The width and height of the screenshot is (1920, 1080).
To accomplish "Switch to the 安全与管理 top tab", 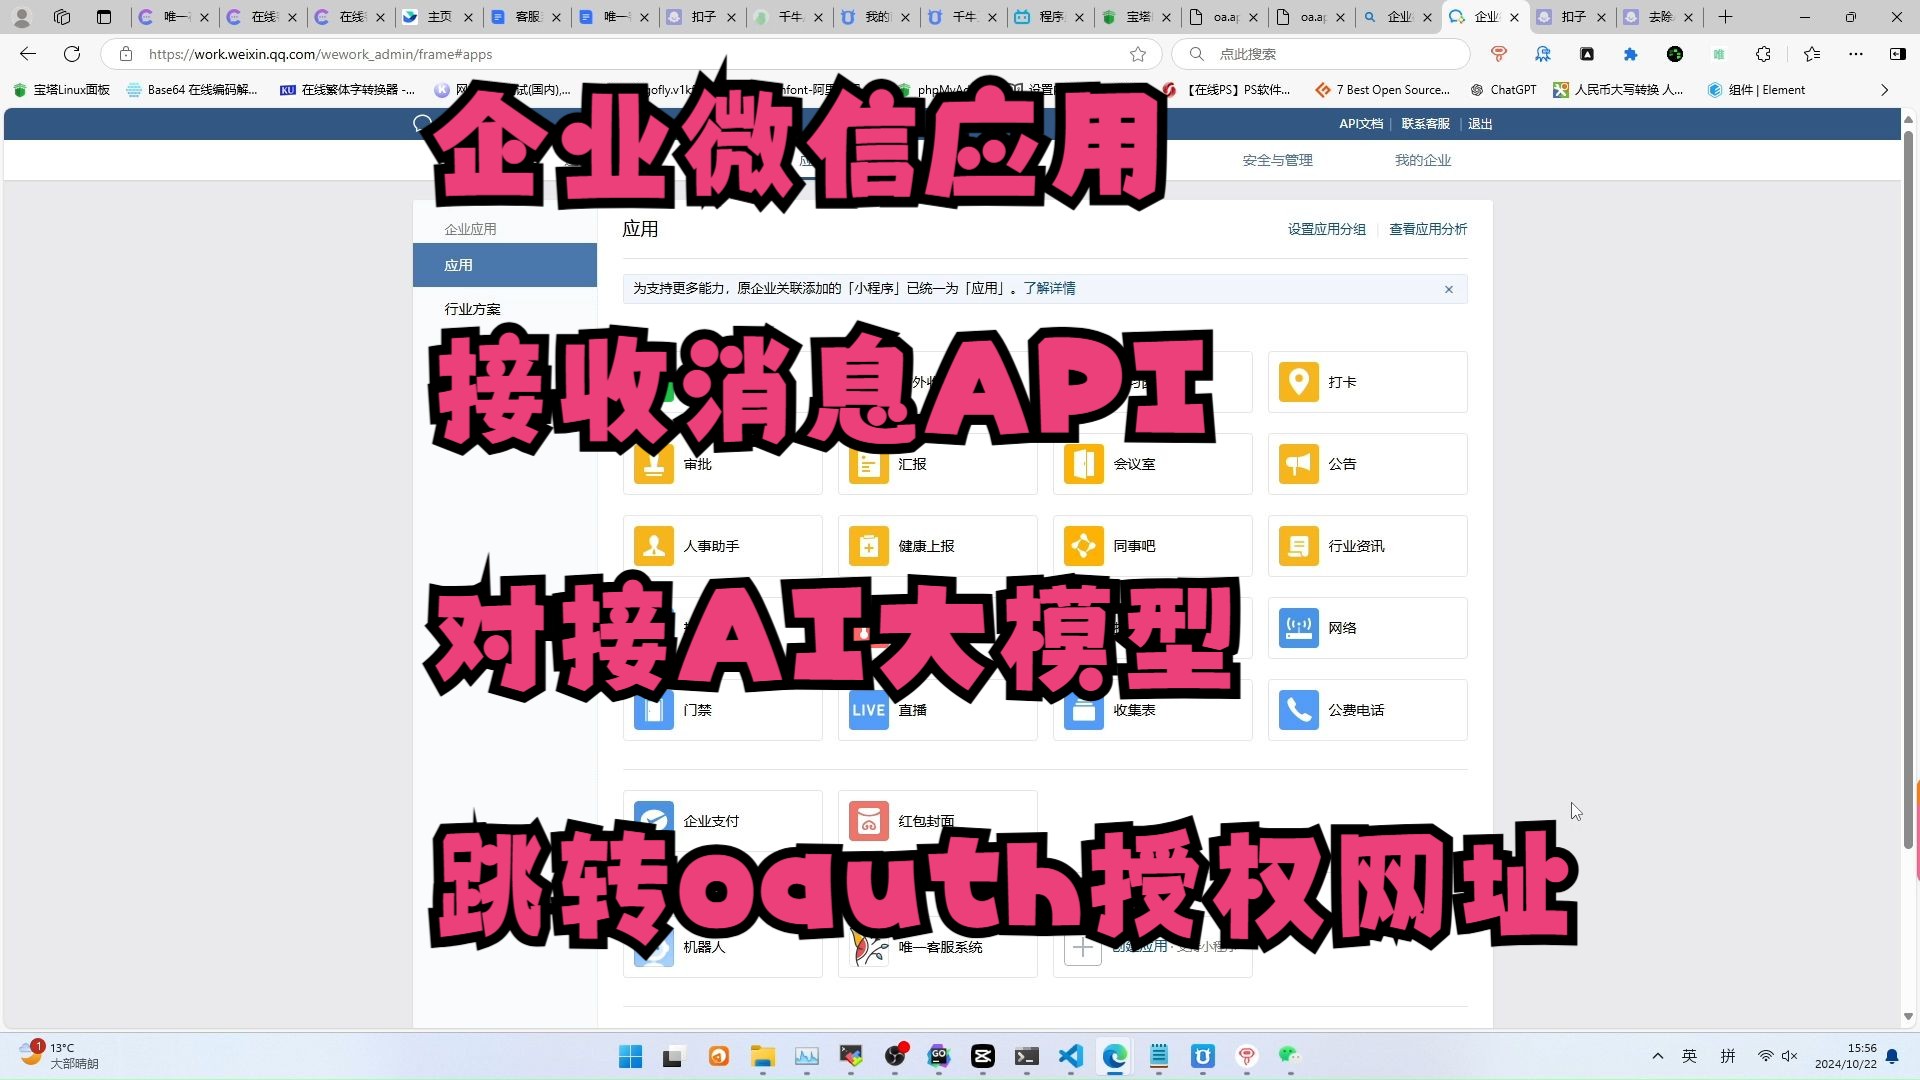I will pos(1277,160).
